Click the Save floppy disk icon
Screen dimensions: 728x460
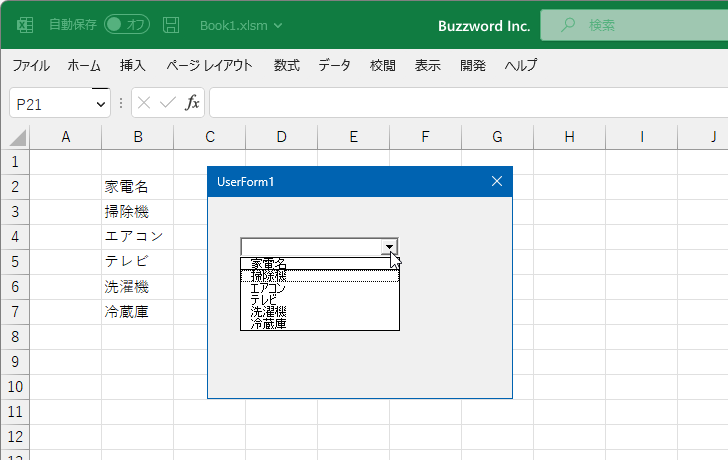pyautogui.click(x=171, y=25)
